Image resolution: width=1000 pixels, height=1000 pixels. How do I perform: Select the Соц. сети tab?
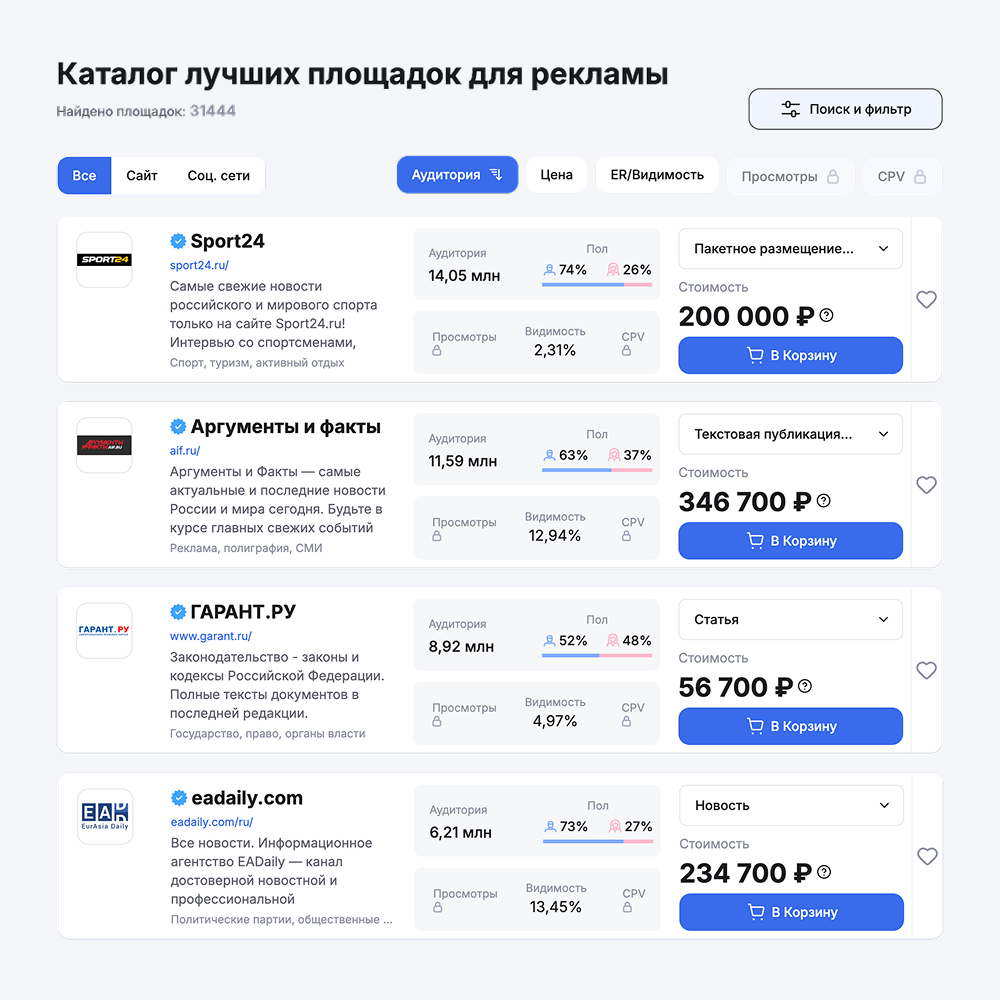coord(218,175)
